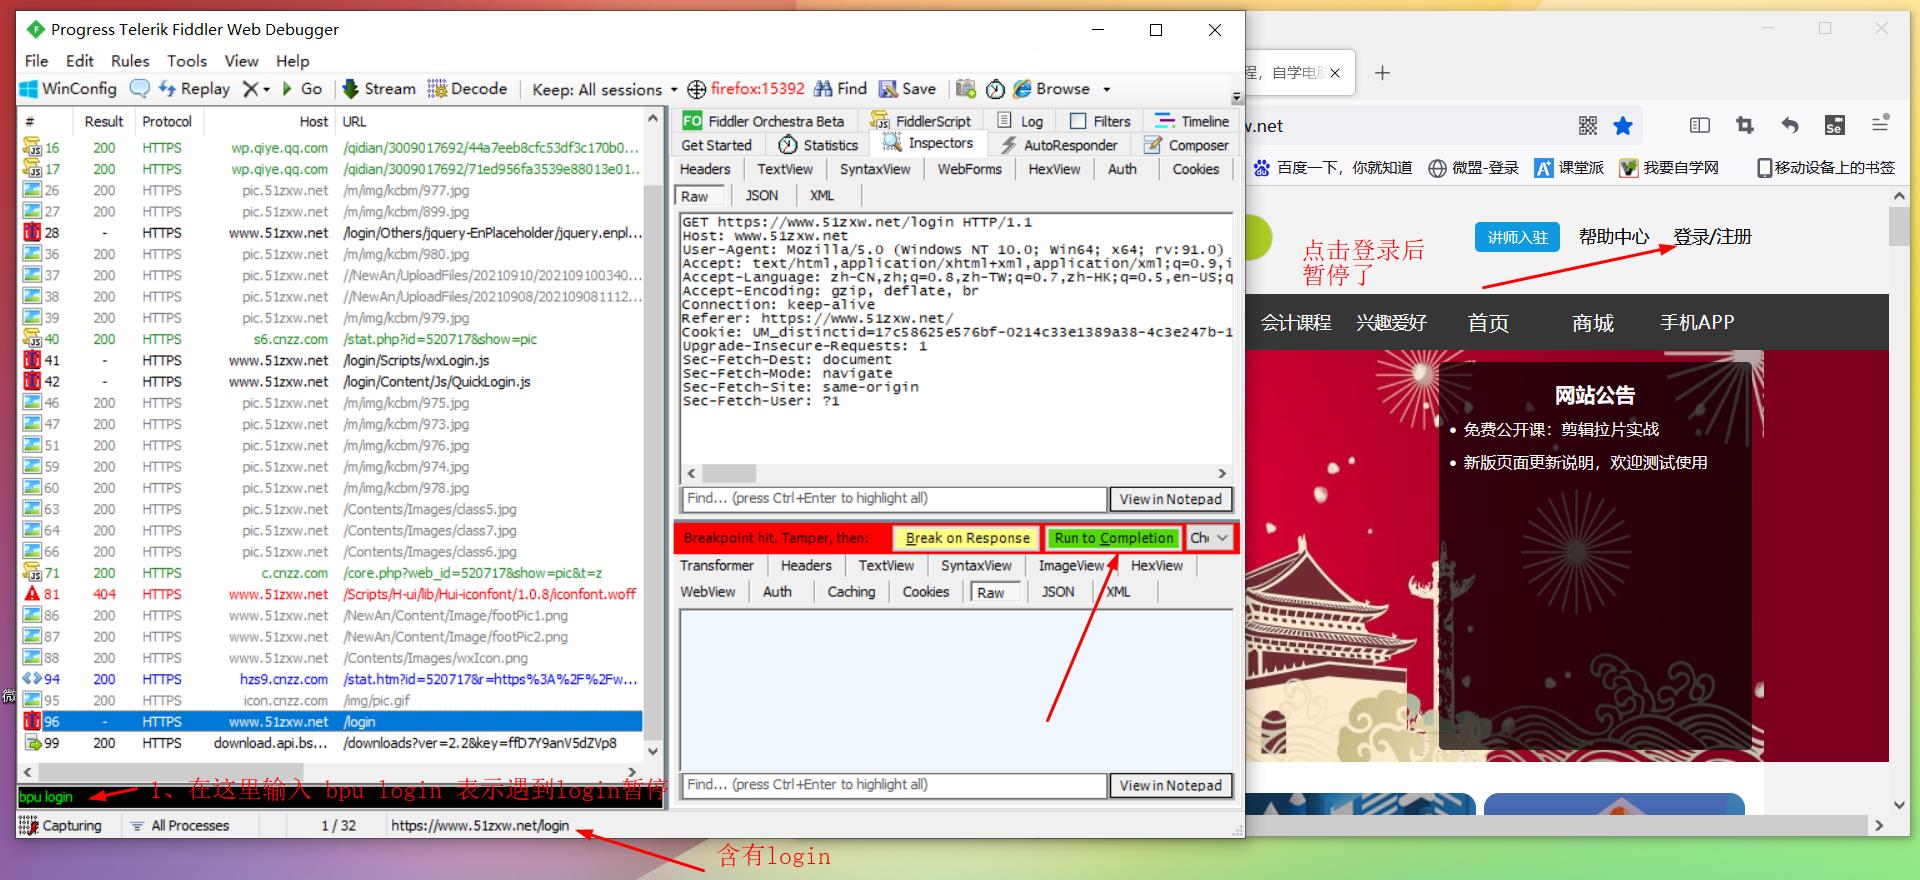Open the browser hamburger menu
This screenshot has height=880, width=1920.
[1880, 124]
